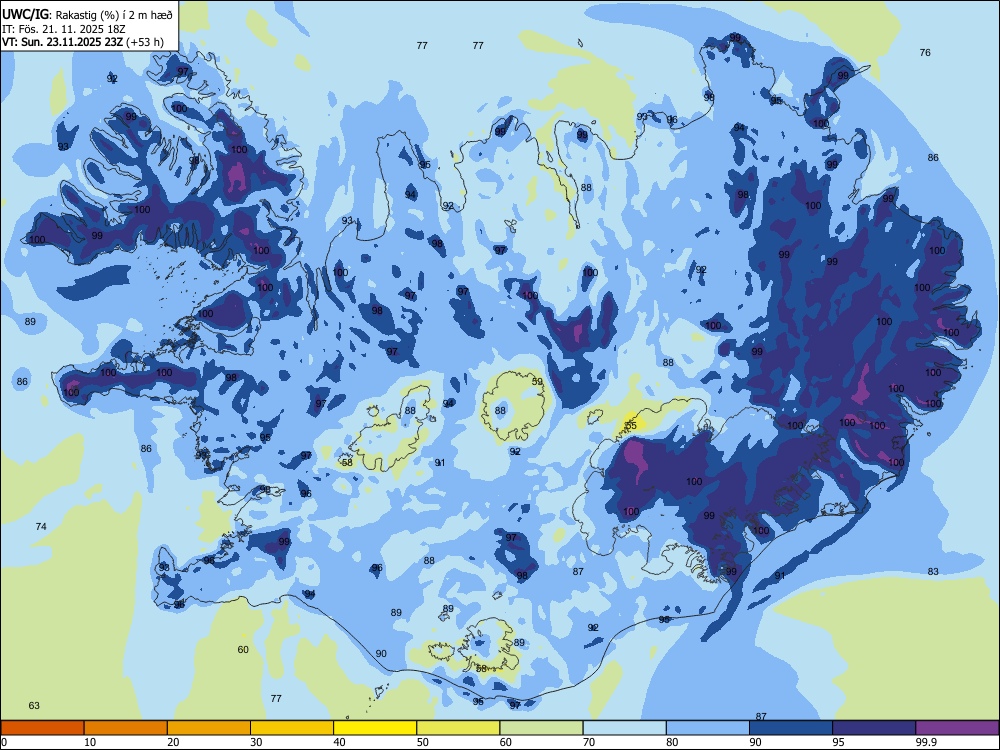
Task: Click the '83' humidity value on the map
Action: pyautogui.click(x=933, y=571)
